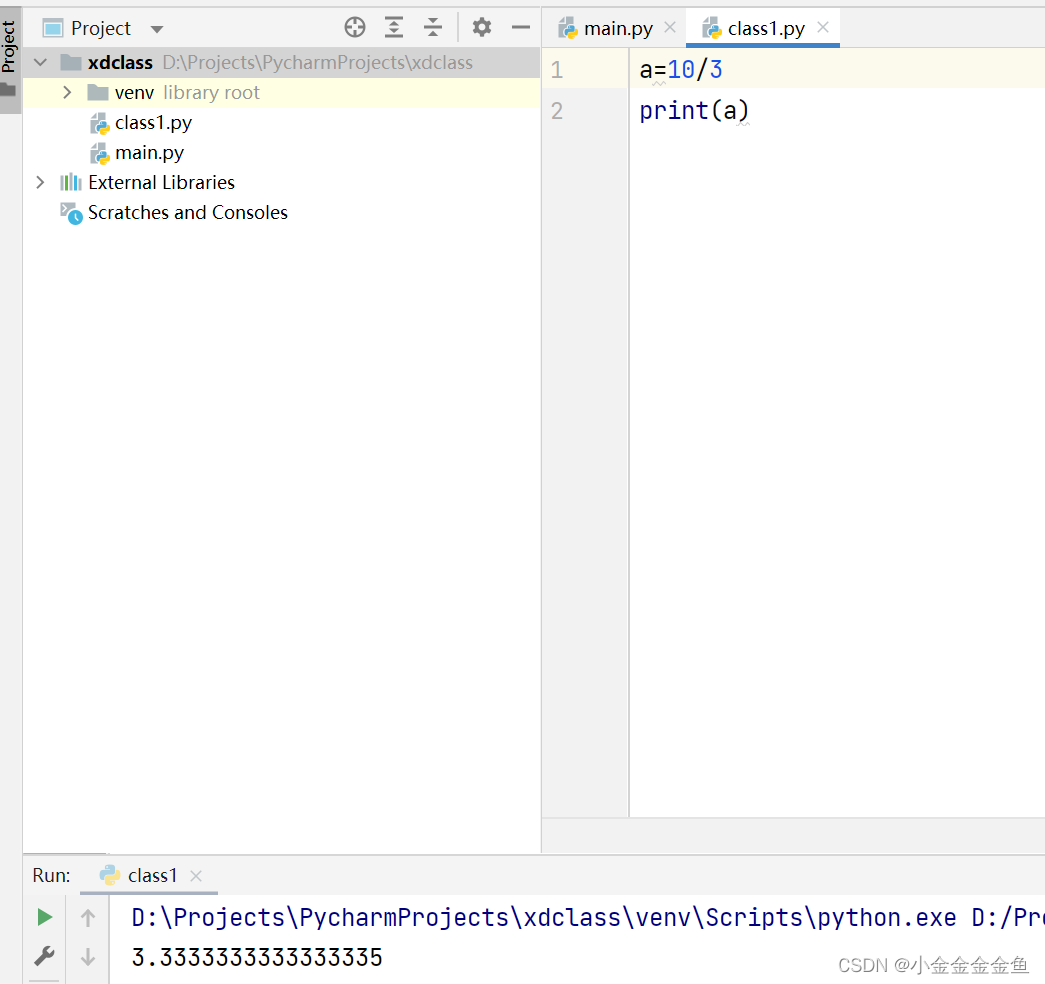Close the class1.py editor tab

pyautogui.click(x=823, y=27)
